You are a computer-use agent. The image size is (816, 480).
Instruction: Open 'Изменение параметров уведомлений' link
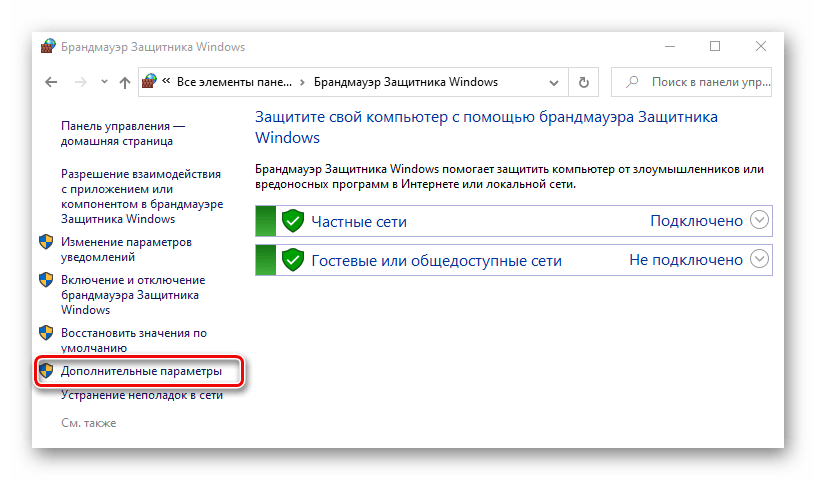pos(126,249)
